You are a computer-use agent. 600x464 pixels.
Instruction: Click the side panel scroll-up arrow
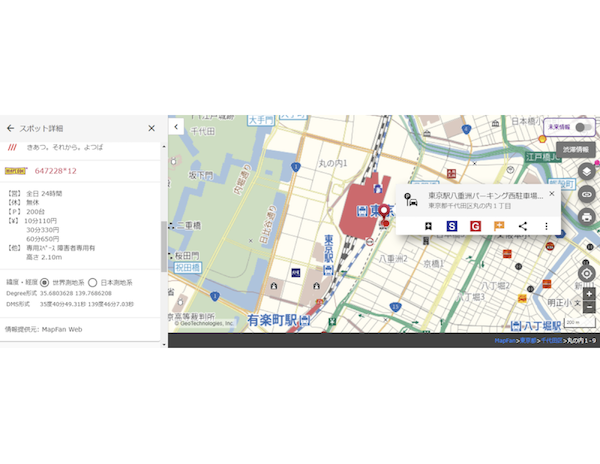tap(164, 147)
